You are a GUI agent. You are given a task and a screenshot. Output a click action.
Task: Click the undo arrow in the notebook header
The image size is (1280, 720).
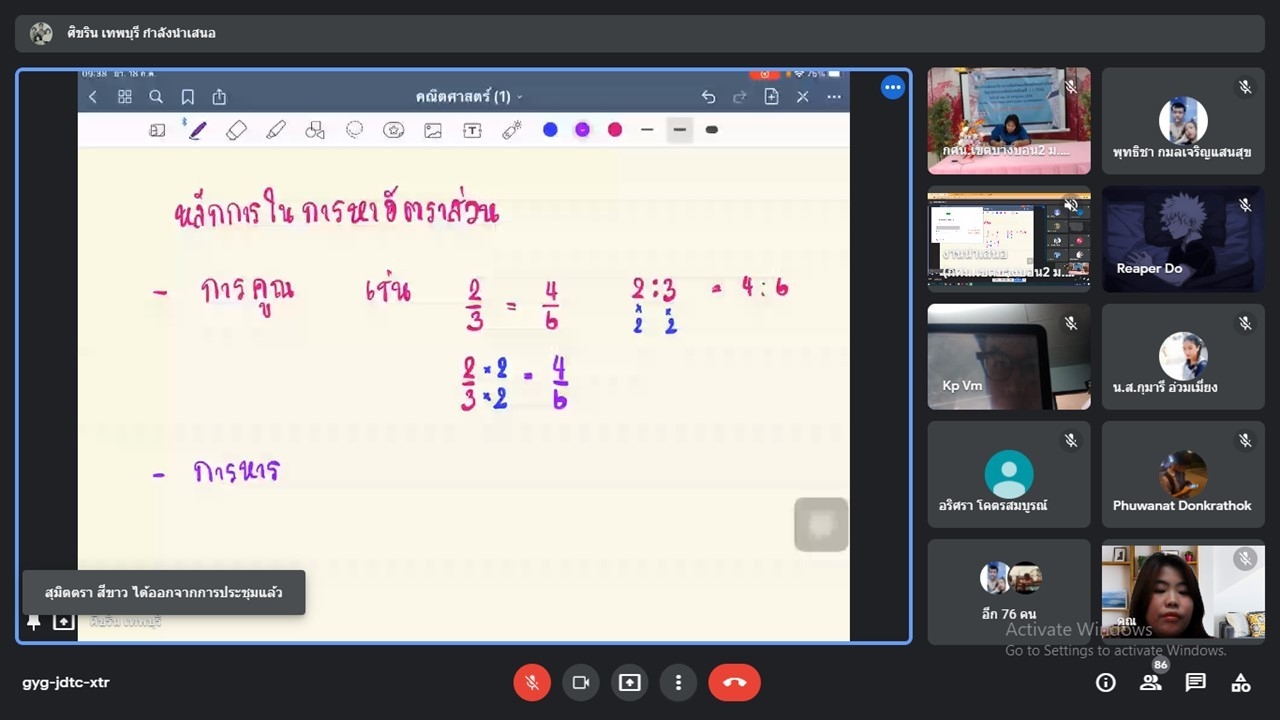coord(708,97)
